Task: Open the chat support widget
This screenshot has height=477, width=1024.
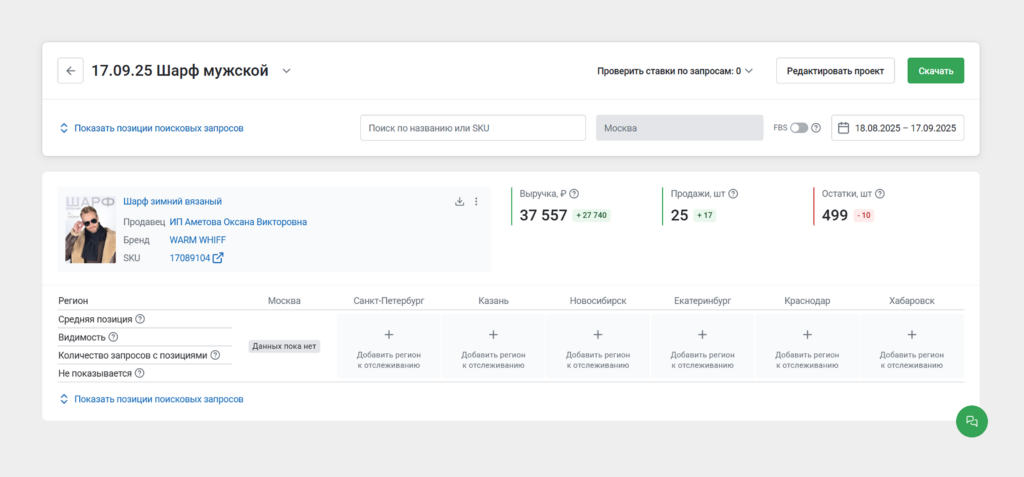Action: click(971, 421)
